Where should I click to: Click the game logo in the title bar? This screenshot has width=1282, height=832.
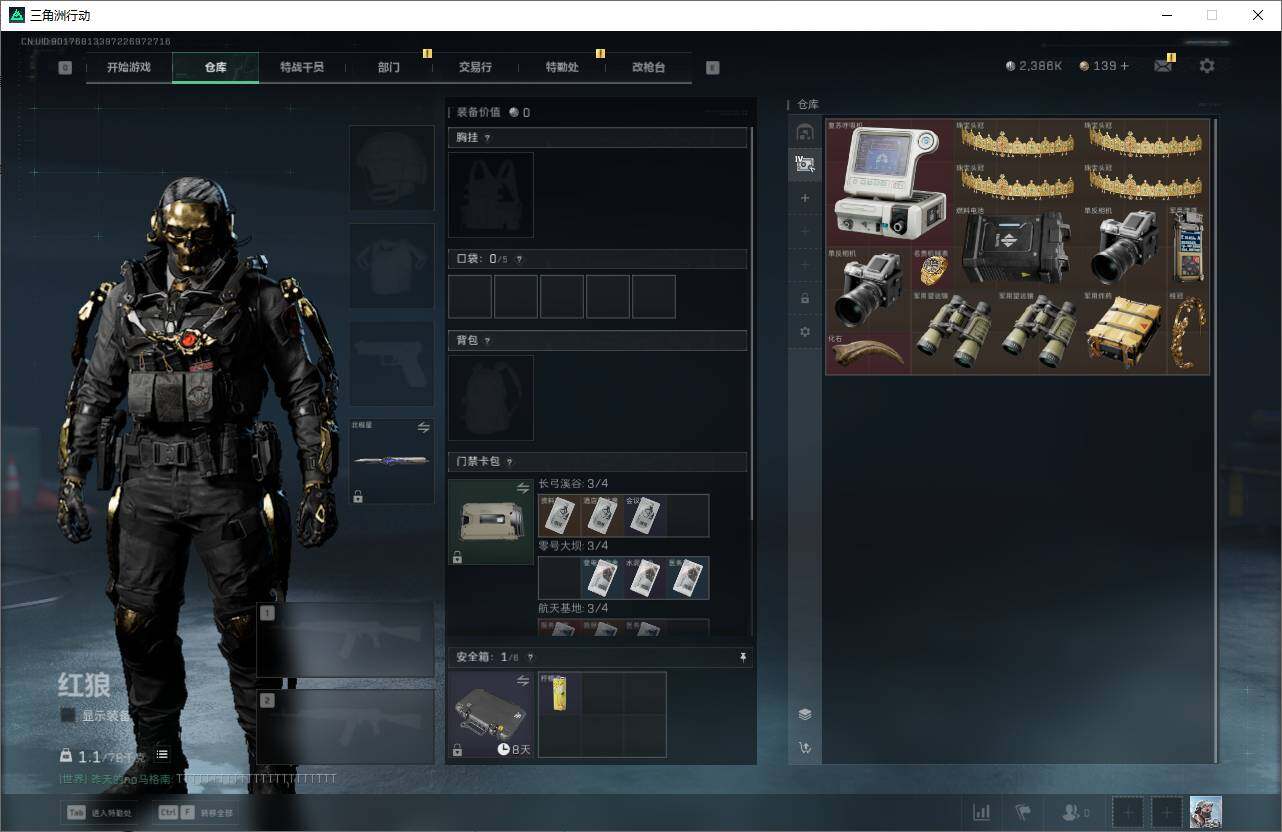pos(16,16)
